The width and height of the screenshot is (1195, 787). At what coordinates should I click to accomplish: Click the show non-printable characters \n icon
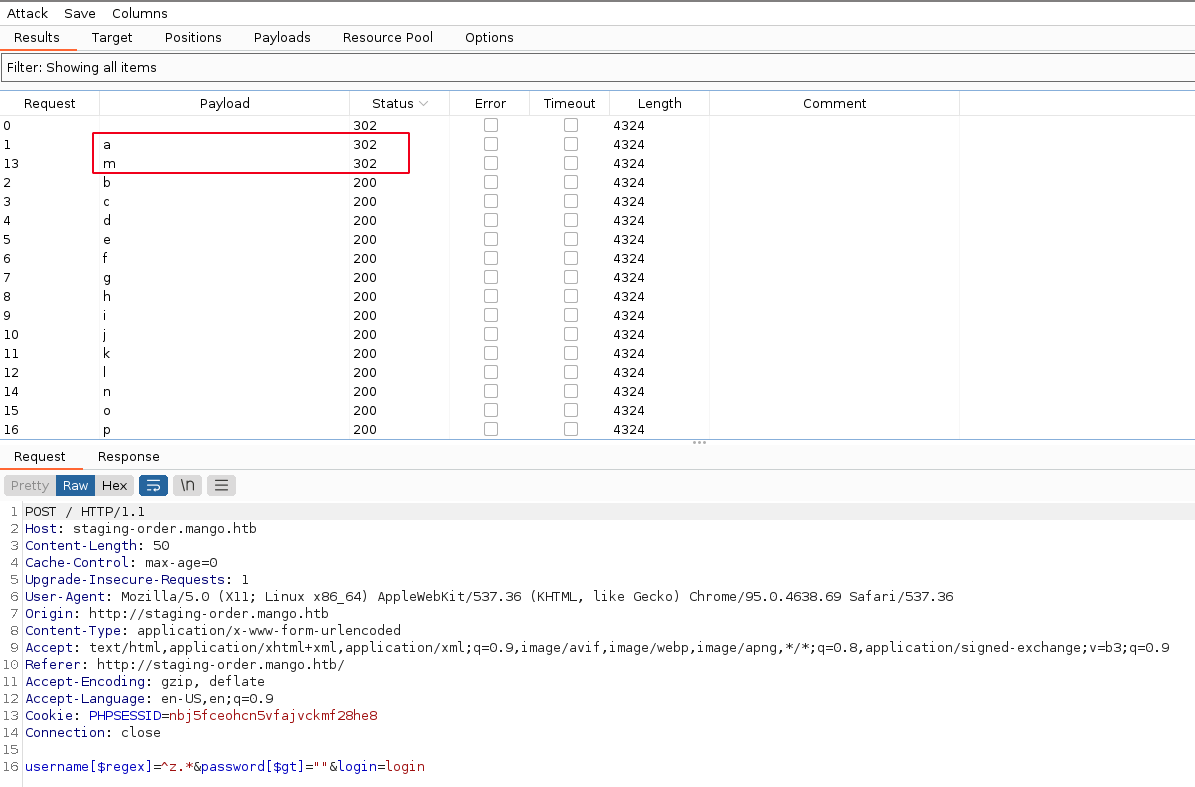point(187,485)
